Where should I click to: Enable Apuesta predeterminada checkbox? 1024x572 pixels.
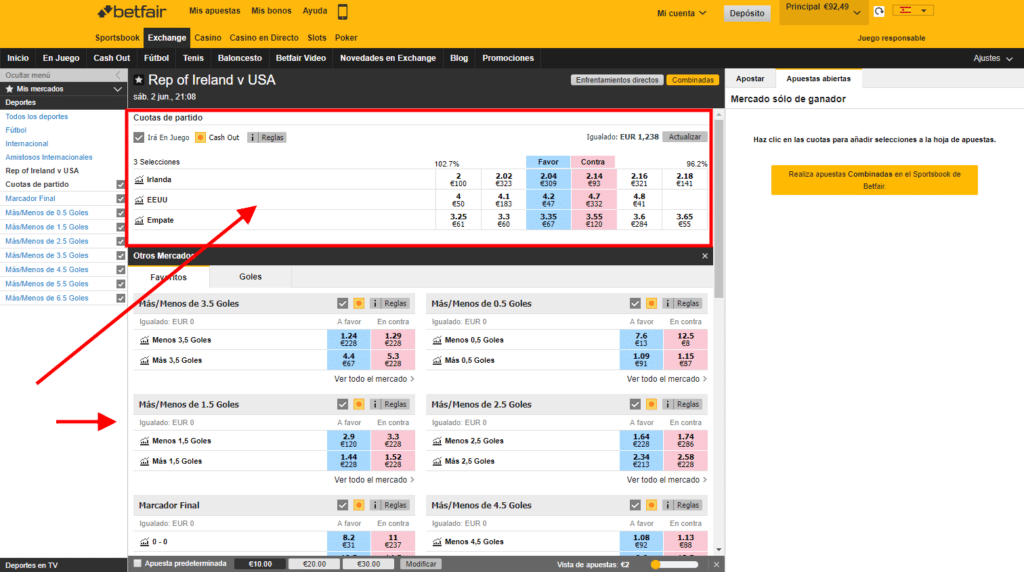tap(137, 564)
